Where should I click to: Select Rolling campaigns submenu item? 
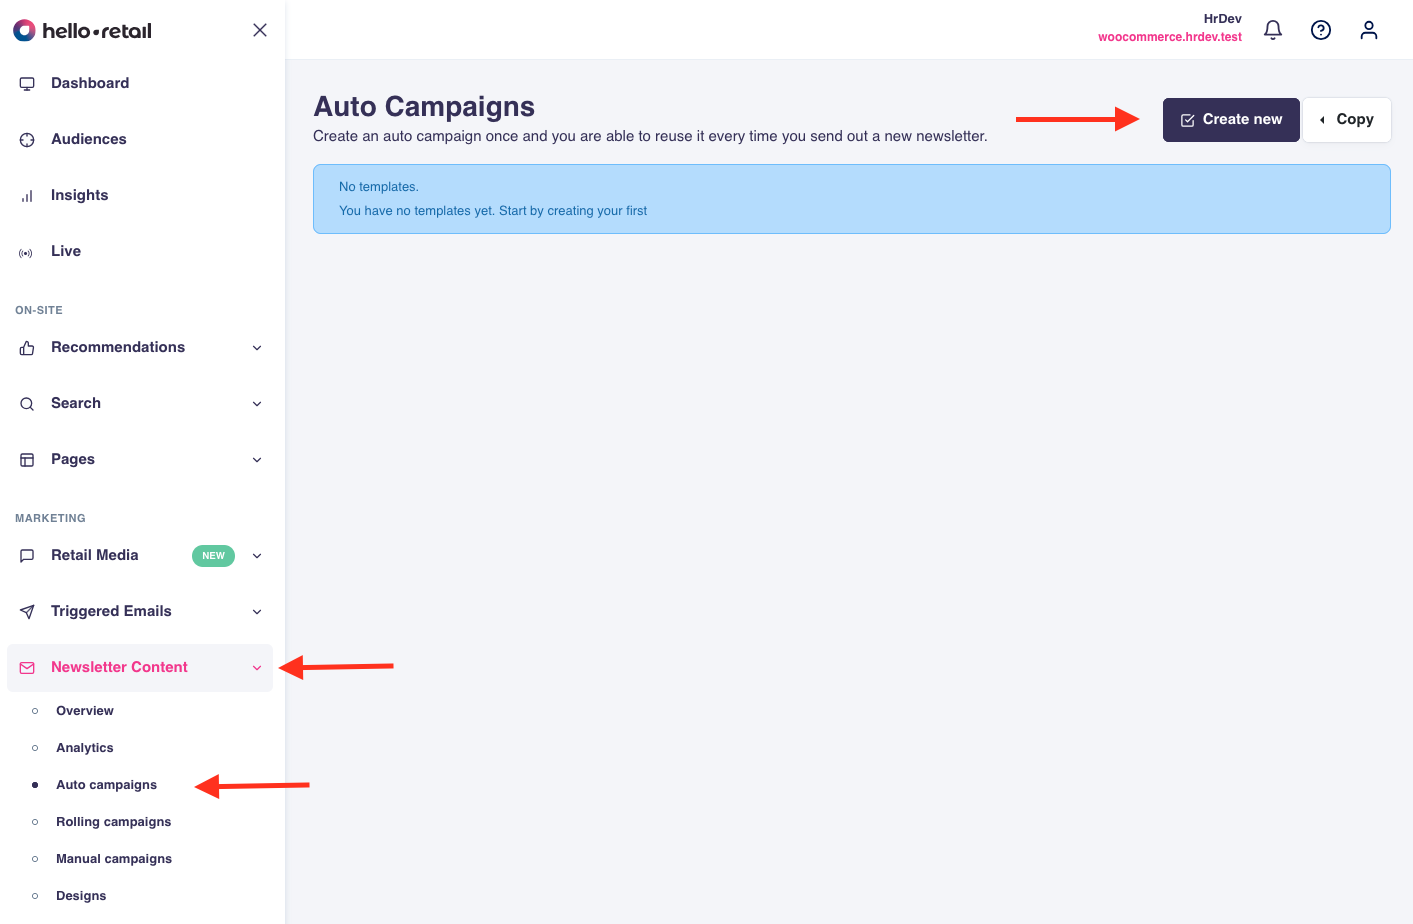coord(113,822)
